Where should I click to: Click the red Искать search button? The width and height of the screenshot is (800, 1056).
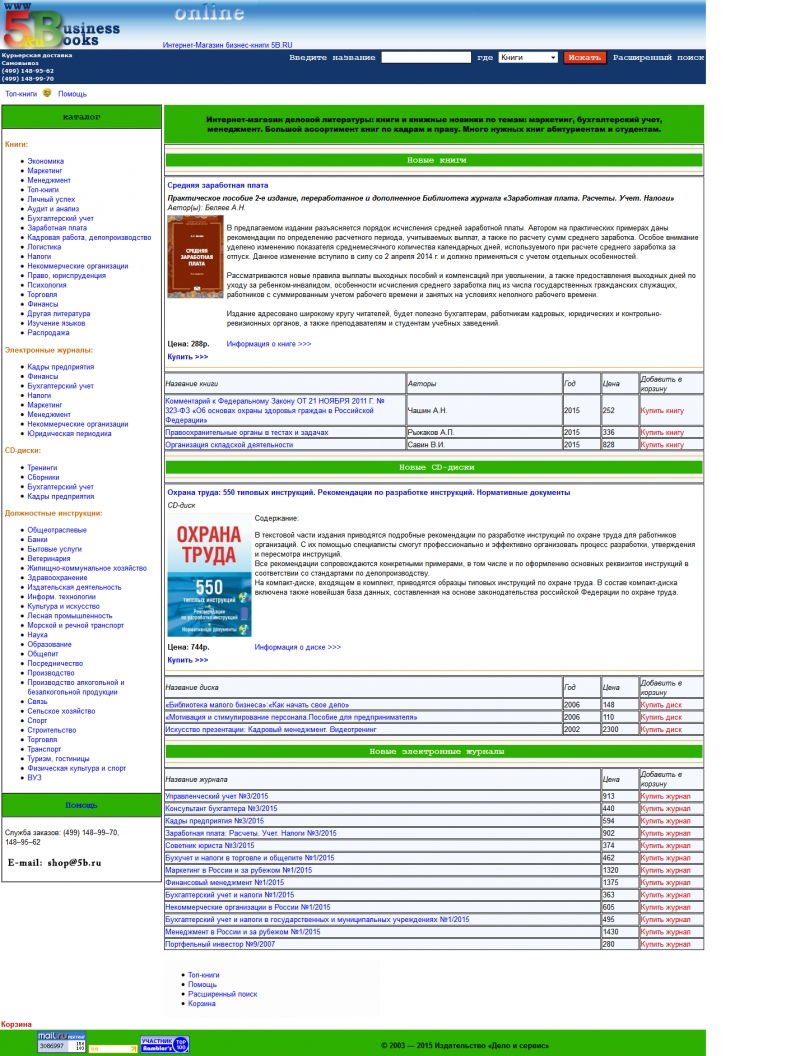click(x=584, y=57)
